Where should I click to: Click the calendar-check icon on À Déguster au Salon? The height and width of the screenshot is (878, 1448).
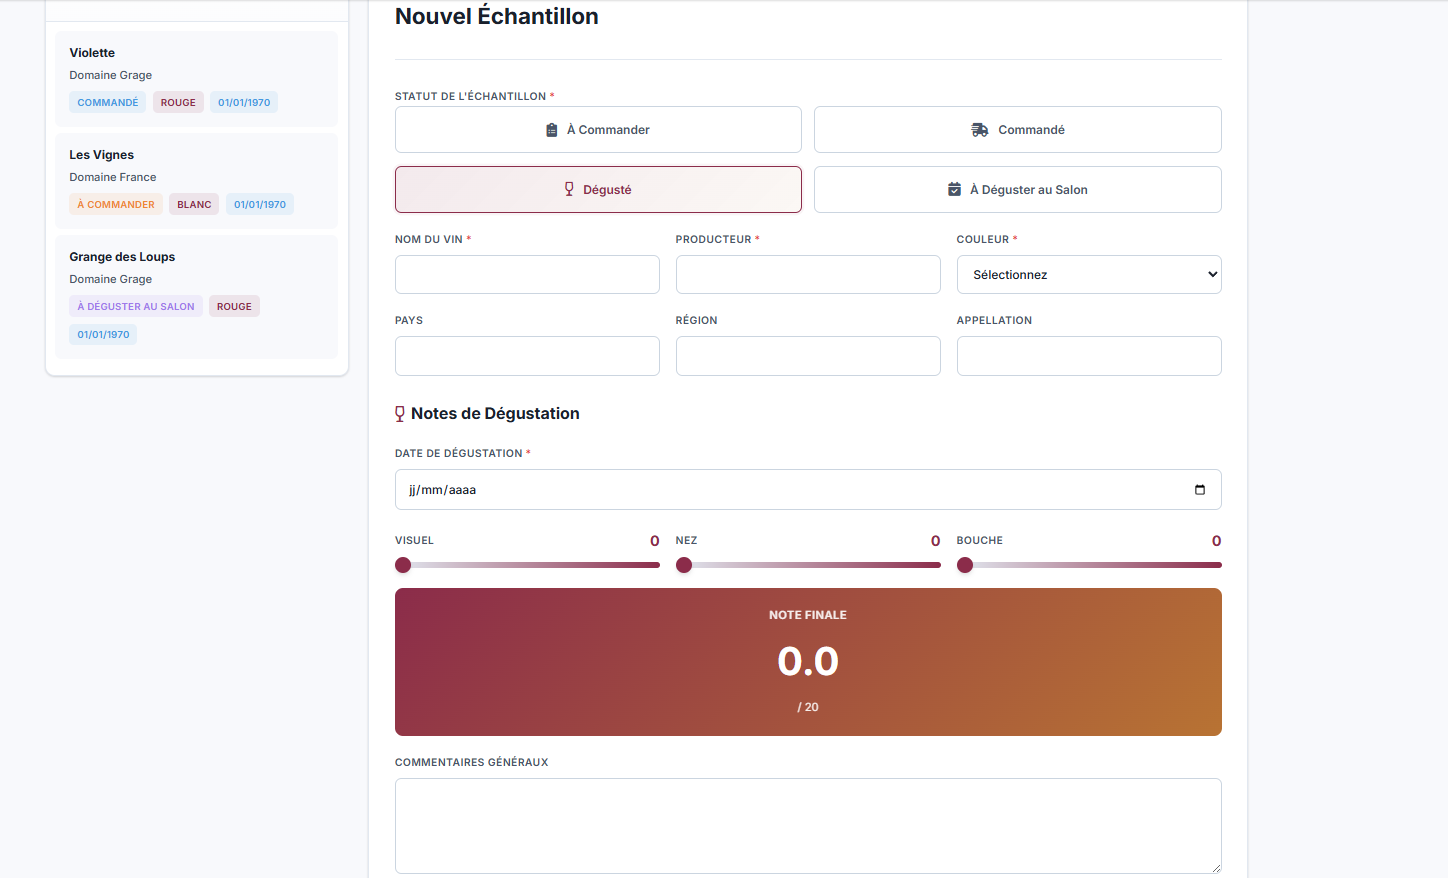click(x=954, y=189)
